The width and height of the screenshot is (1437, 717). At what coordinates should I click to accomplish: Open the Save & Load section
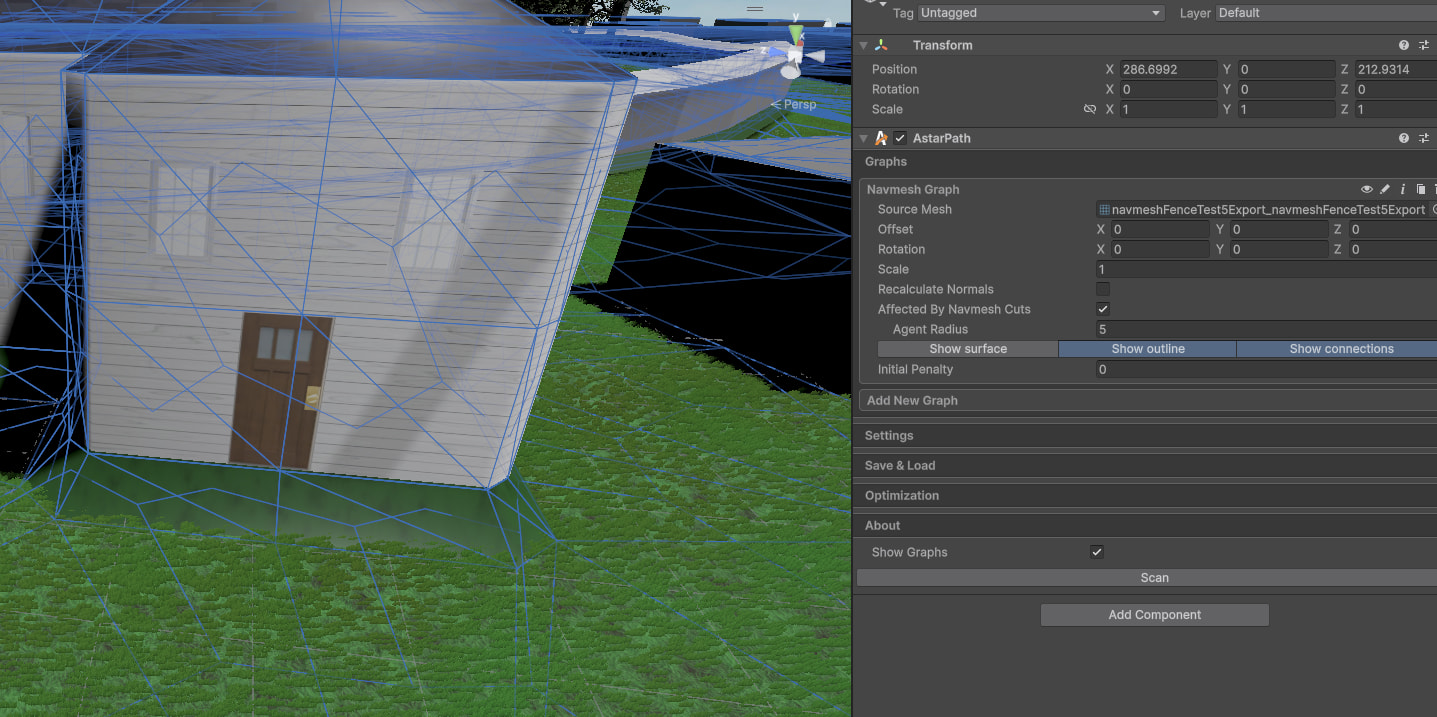pyautogui.click(x=900, y=465)
